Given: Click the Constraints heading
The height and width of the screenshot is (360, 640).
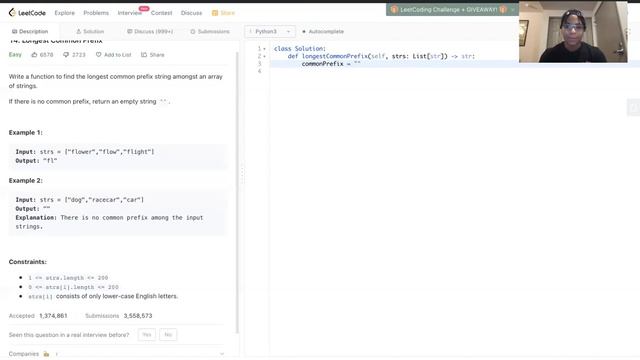Looking at the screenshot, I should click(x=28, y=262).
